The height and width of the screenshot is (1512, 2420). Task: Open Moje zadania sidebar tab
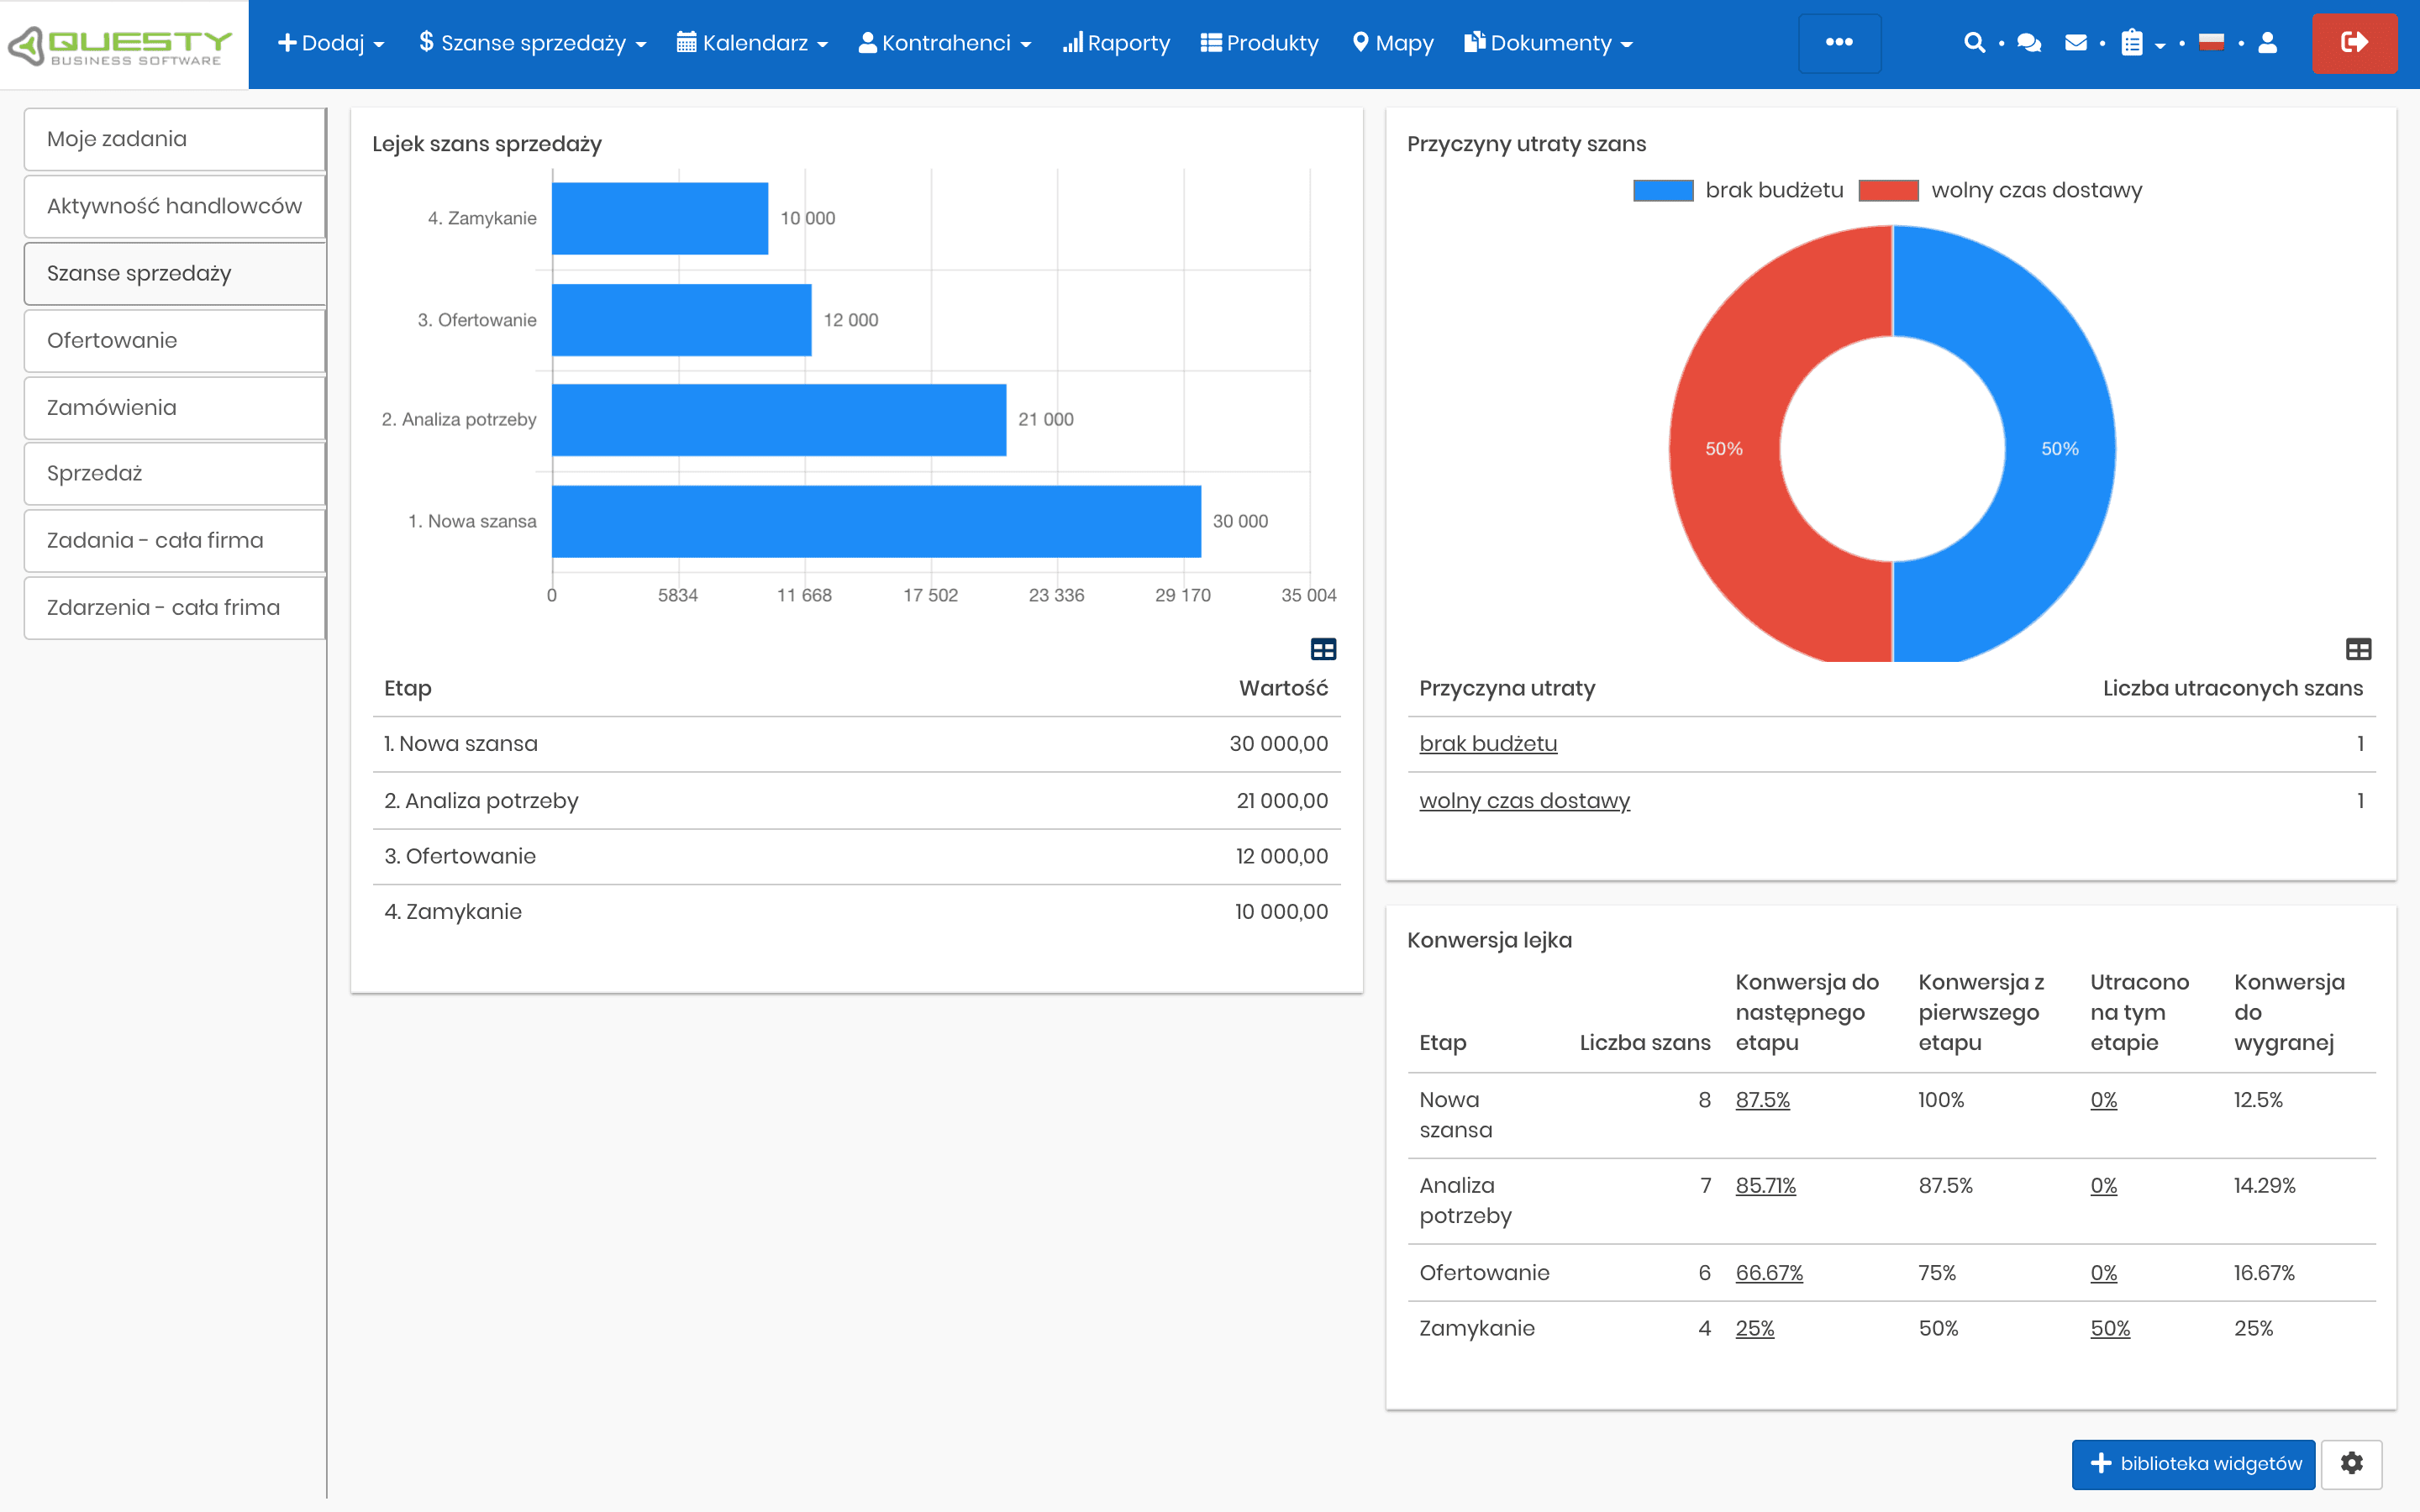pyautogui.click(x=175, y=139)
